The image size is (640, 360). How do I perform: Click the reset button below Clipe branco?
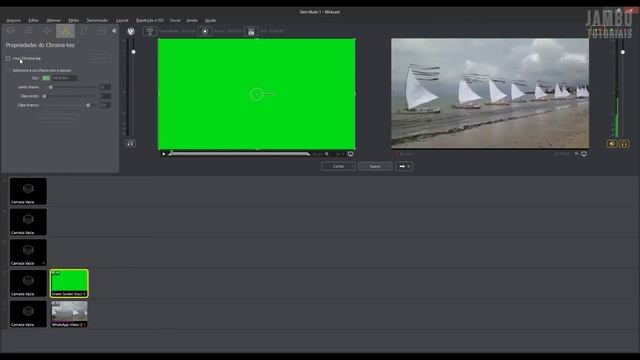pyautogui.click(x=58, y=118)
